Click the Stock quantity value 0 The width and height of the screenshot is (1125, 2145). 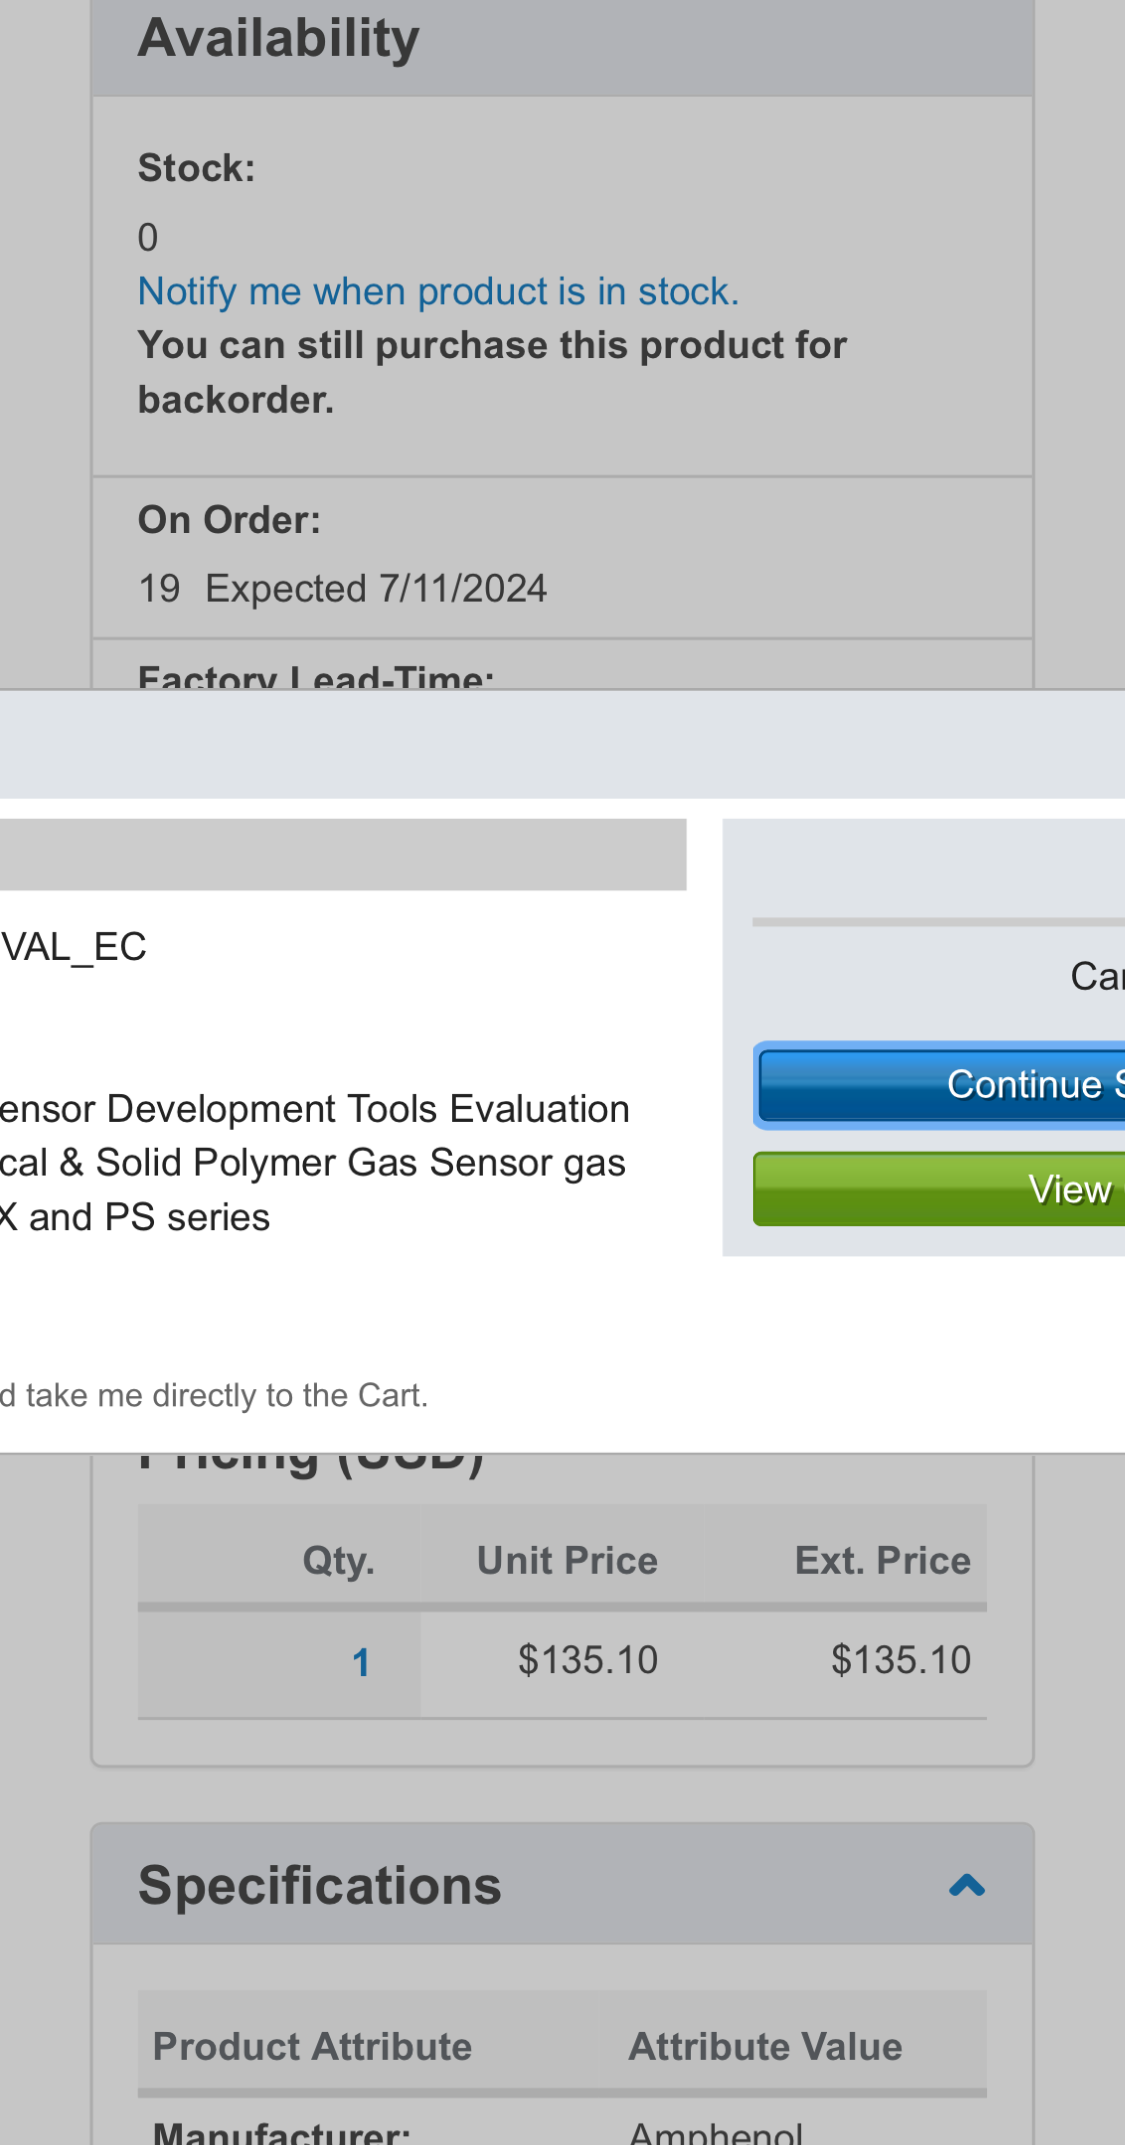[148, 238]
